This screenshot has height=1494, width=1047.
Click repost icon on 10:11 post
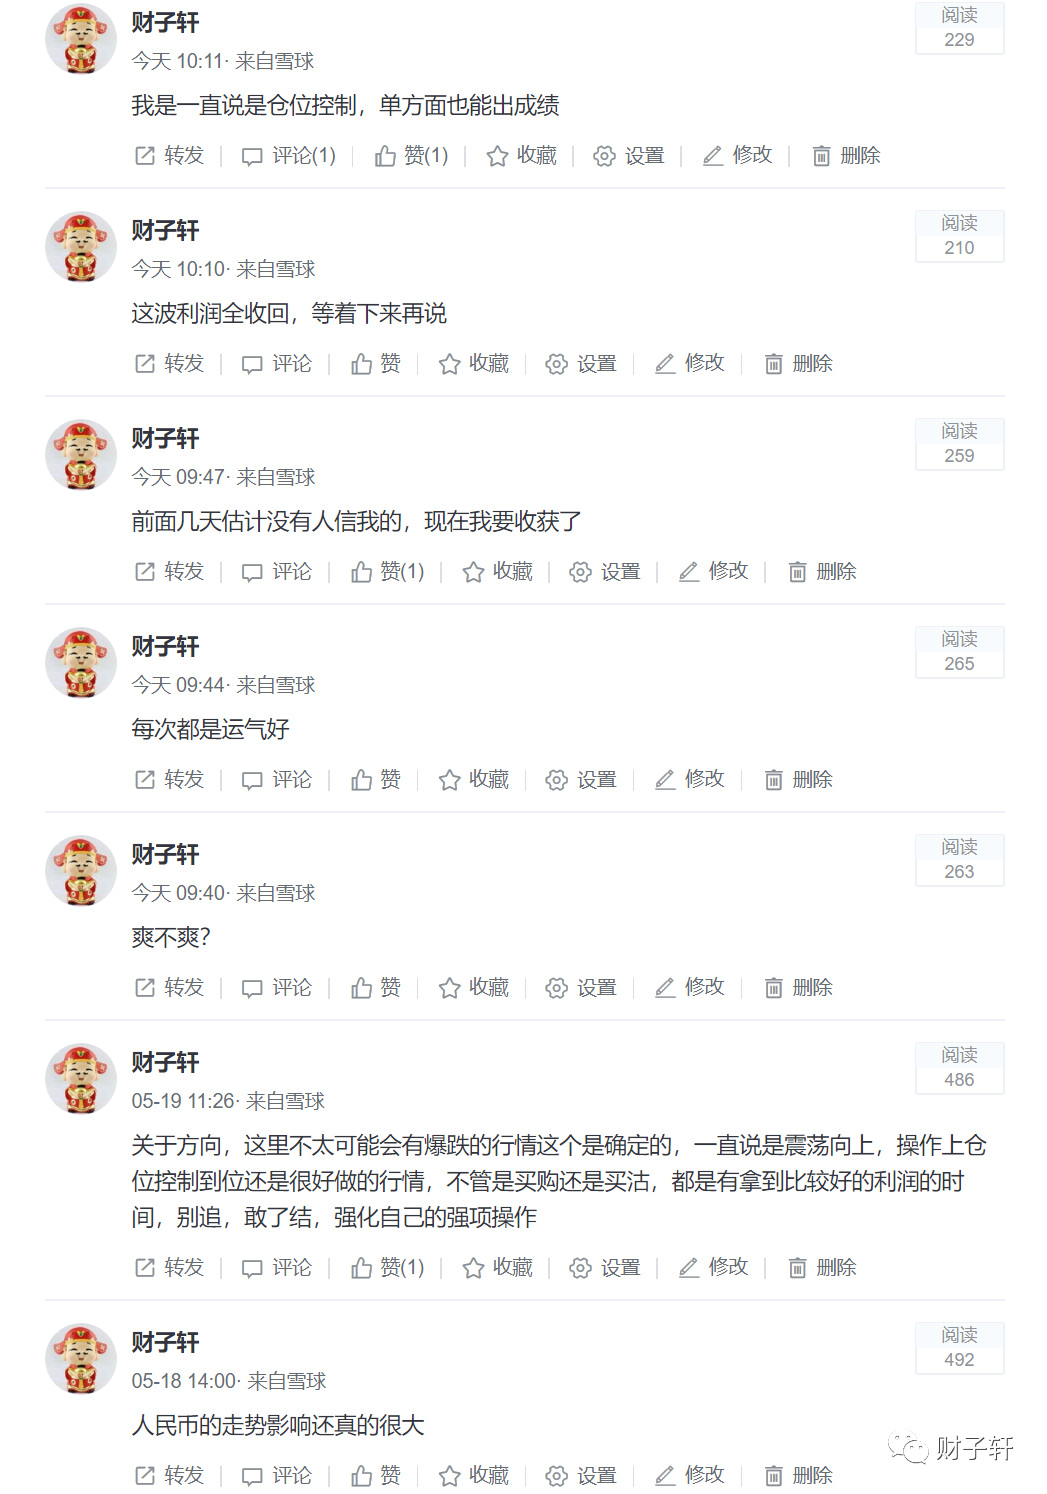(145, 156)
